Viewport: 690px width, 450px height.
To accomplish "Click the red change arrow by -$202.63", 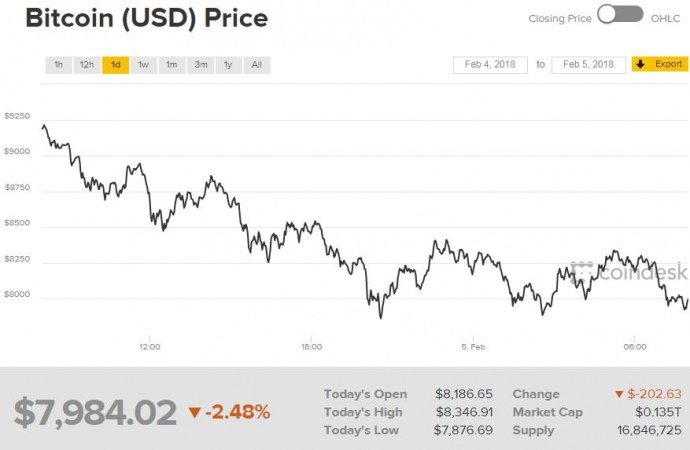I will pos(621,394).
